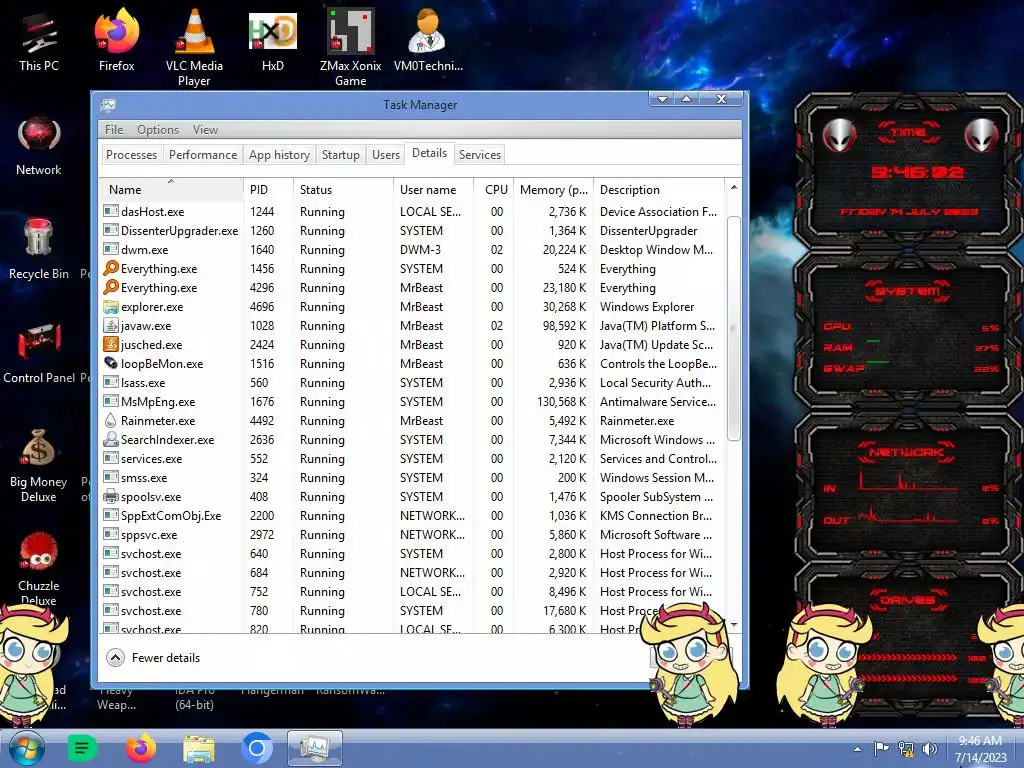
Task: Open the green notes app in taskbar
Action: (x=82, y=748)
